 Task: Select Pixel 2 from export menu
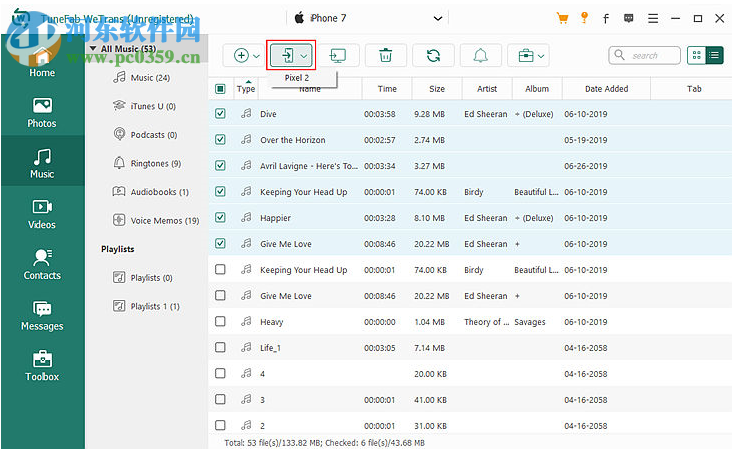tap(297, 78)
